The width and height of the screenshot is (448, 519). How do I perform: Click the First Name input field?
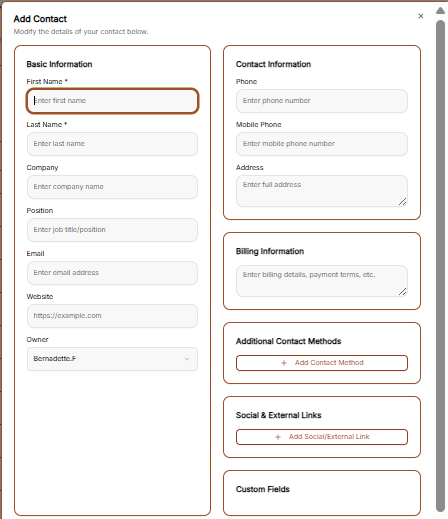[112, 101]
